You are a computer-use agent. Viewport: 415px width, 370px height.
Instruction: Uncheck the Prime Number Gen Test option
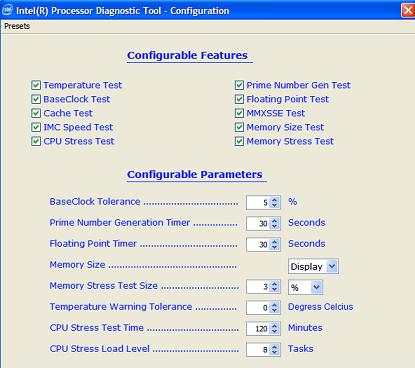click(x=239, y=85)
